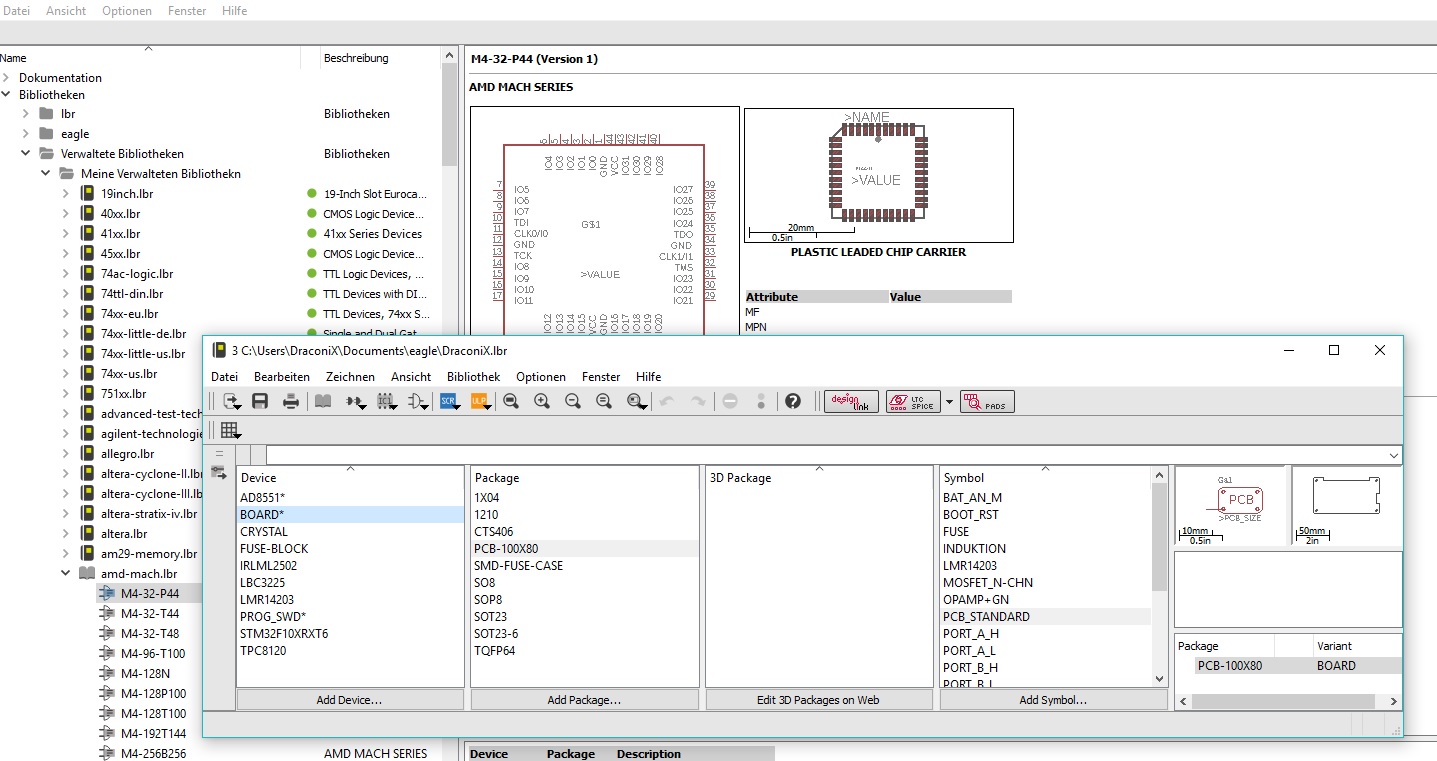
Task: Expand the lbr folder node
Action: (x=26, y=114)
